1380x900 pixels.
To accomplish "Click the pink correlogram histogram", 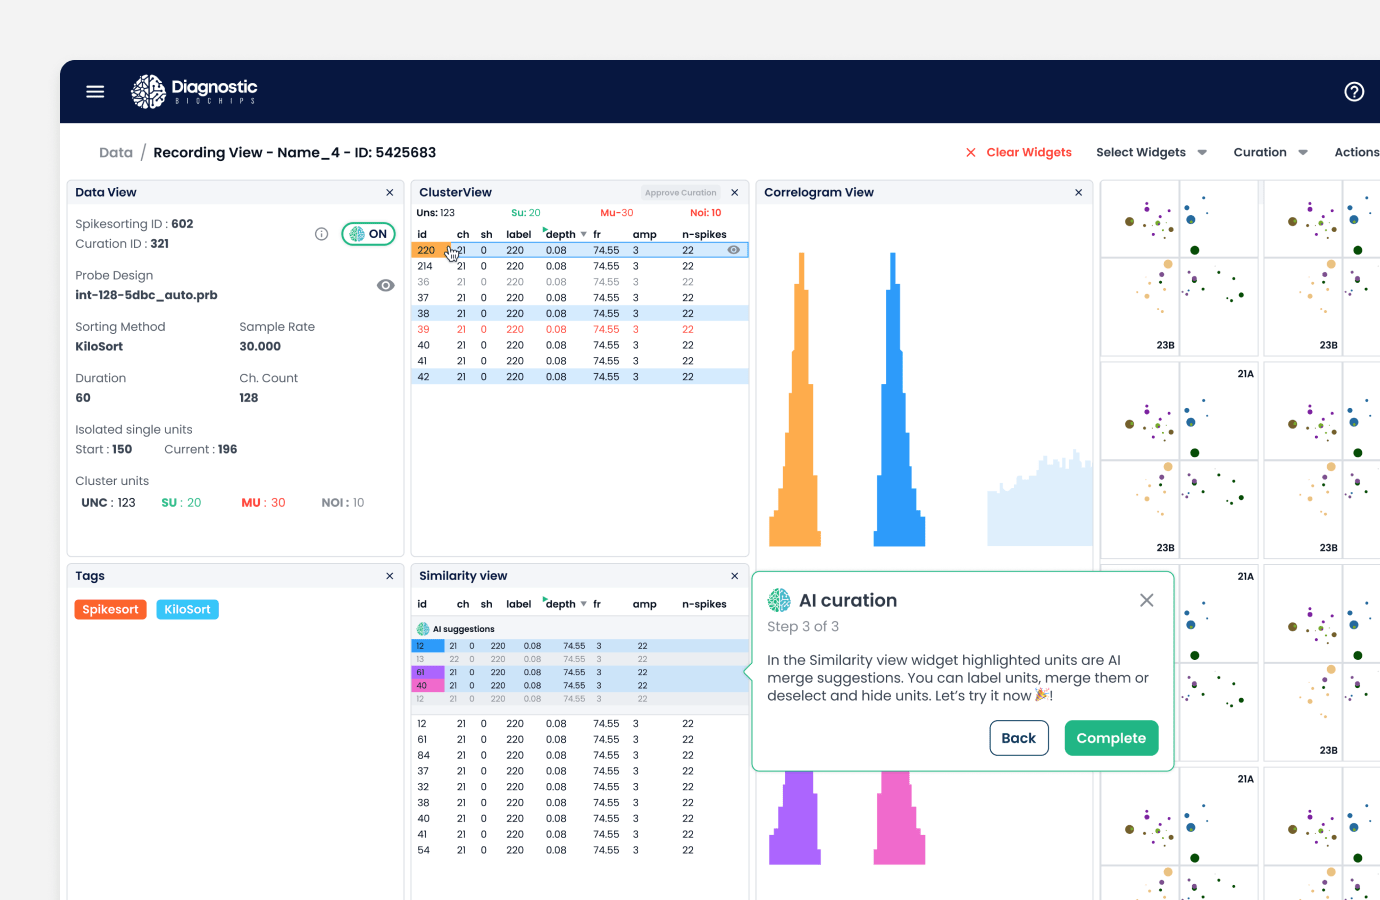I will pos(899,817).
